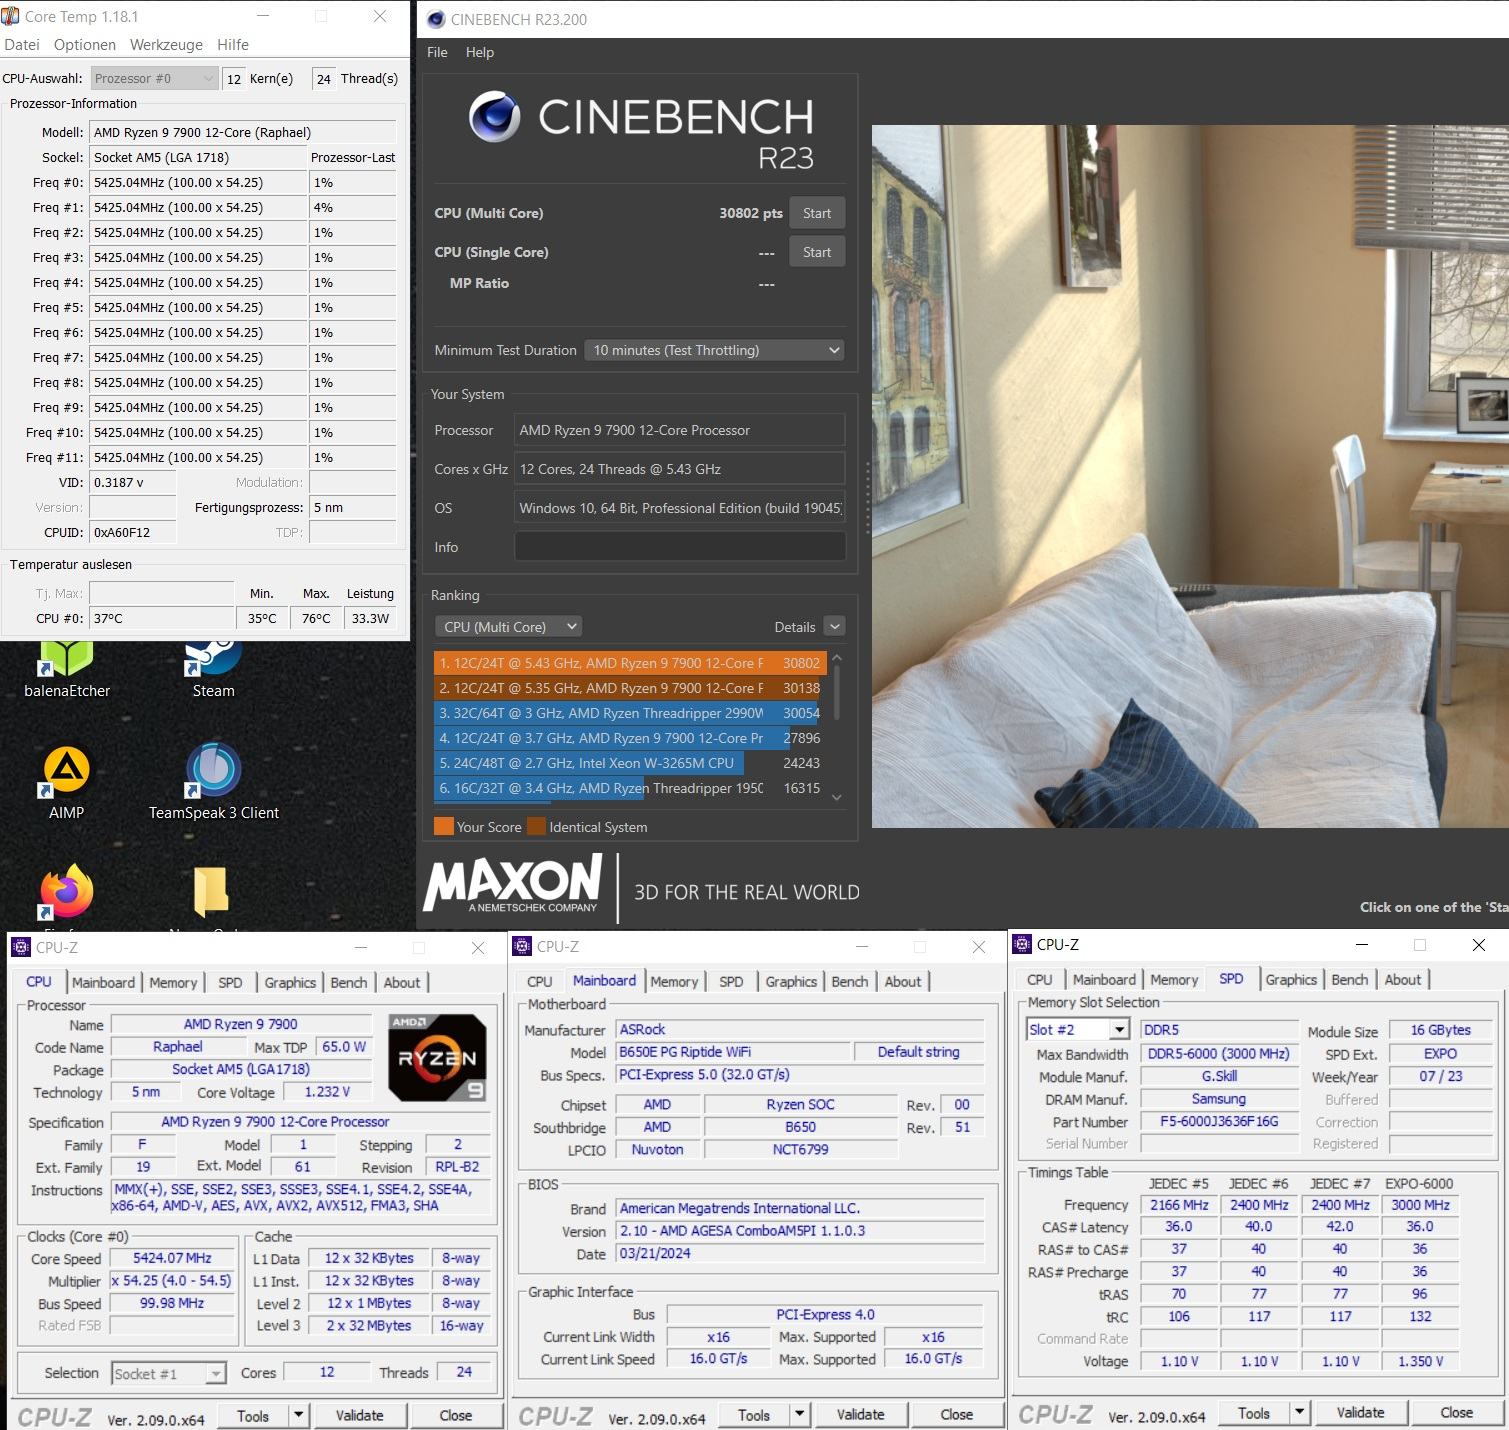Open Bench tab in the CPU-tab CPU-Z window
The image size is (1509, 1430).
[x=349, y=982]
